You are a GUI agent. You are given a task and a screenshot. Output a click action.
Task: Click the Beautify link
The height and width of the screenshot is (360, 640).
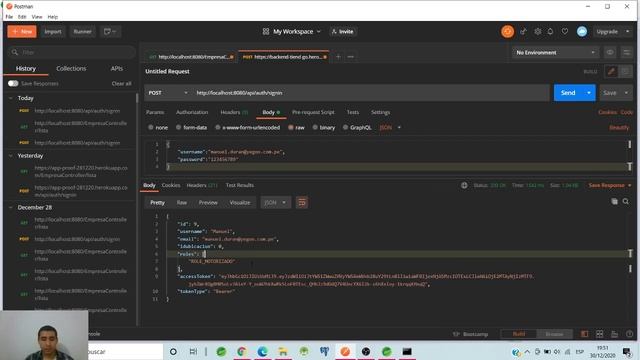(x=619, y=127)
